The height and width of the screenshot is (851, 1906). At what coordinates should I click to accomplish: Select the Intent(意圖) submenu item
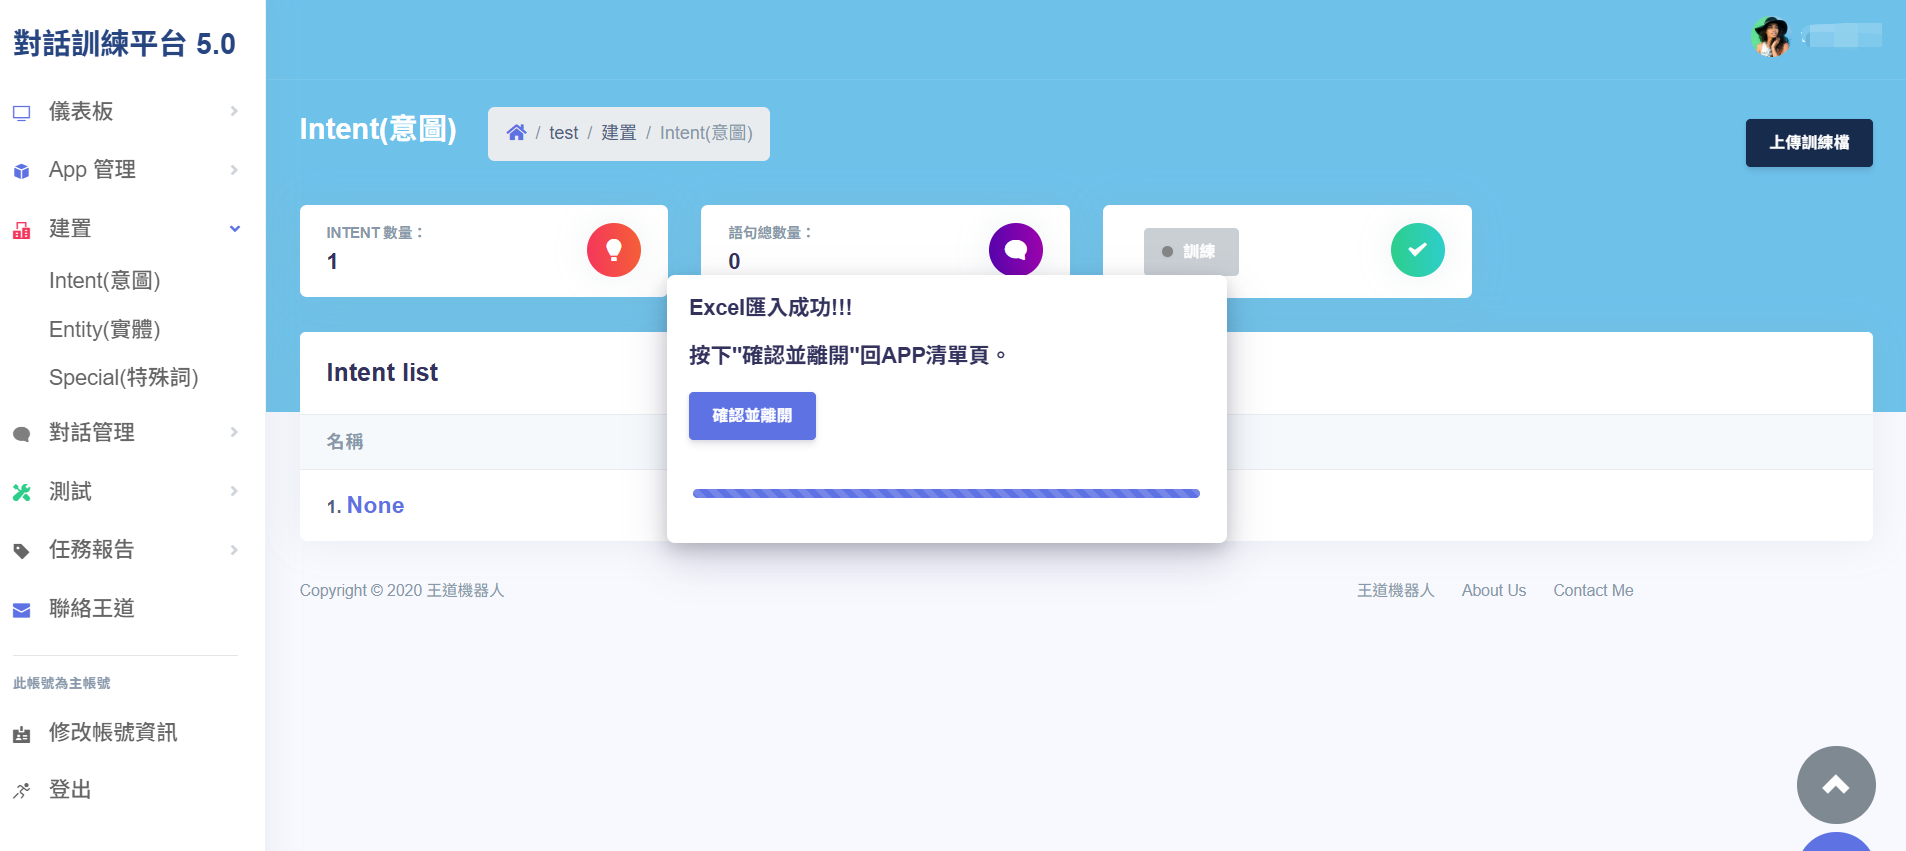coord(104,281)
